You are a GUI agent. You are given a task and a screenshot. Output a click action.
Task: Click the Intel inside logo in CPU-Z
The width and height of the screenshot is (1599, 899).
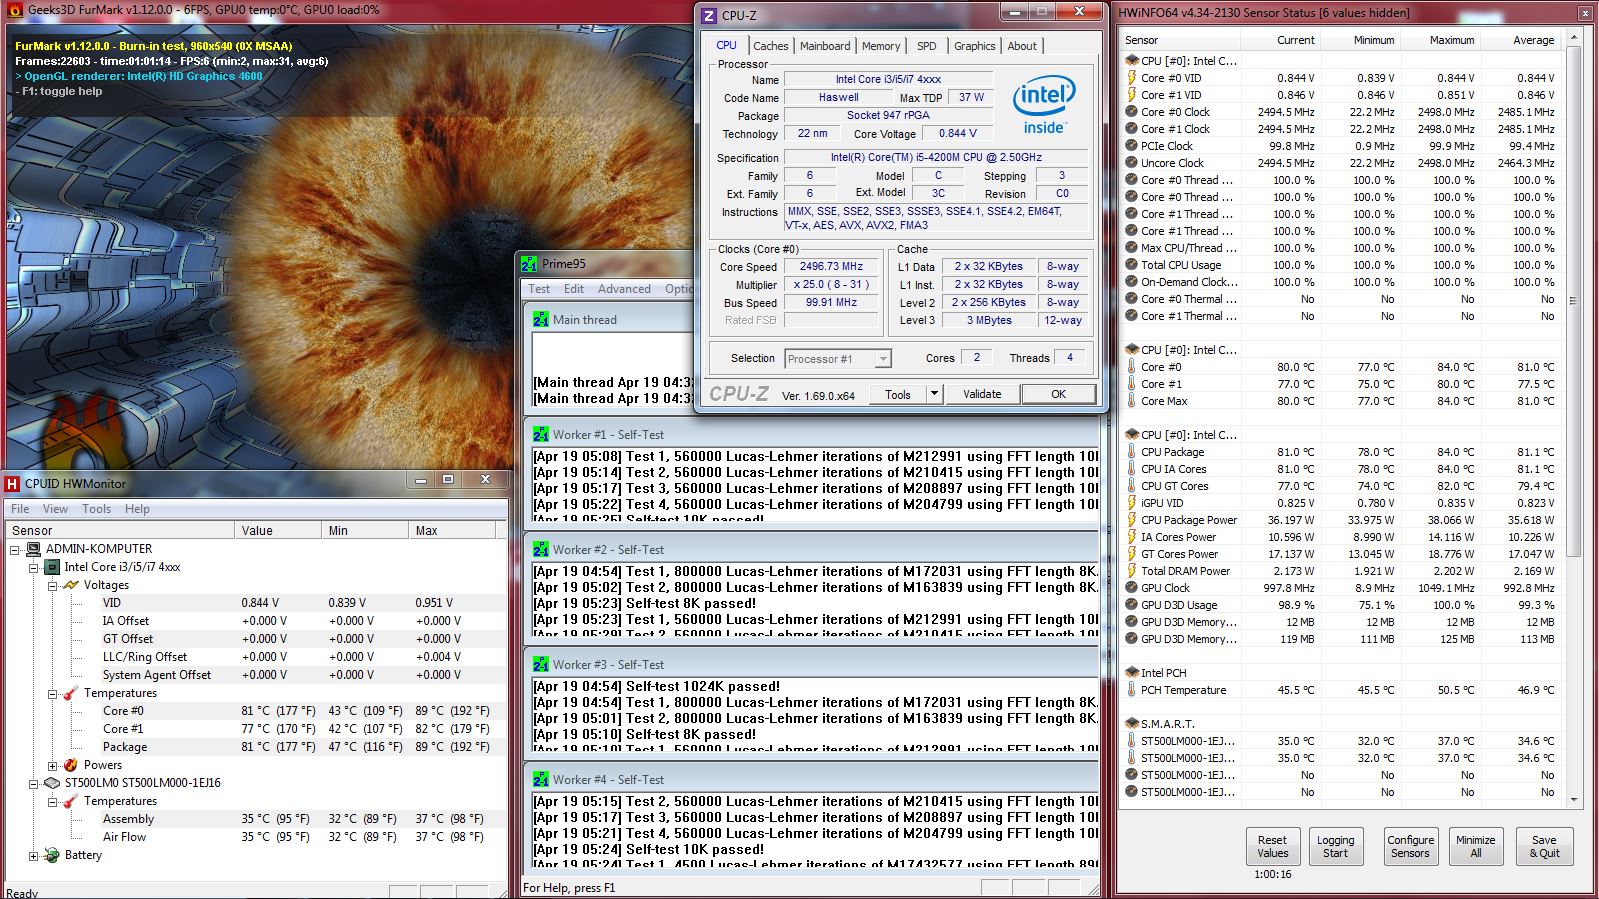click(x=1043, y=106)
